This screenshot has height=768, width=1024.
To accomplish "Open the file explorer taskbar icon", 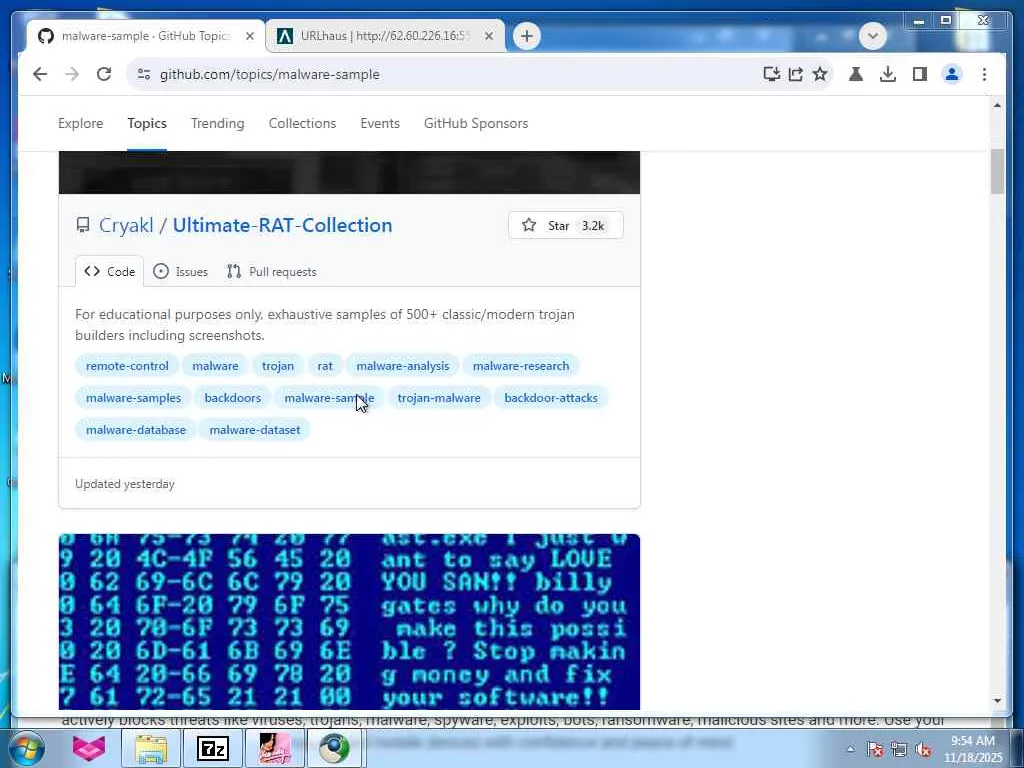I will [x=151, y=748].
